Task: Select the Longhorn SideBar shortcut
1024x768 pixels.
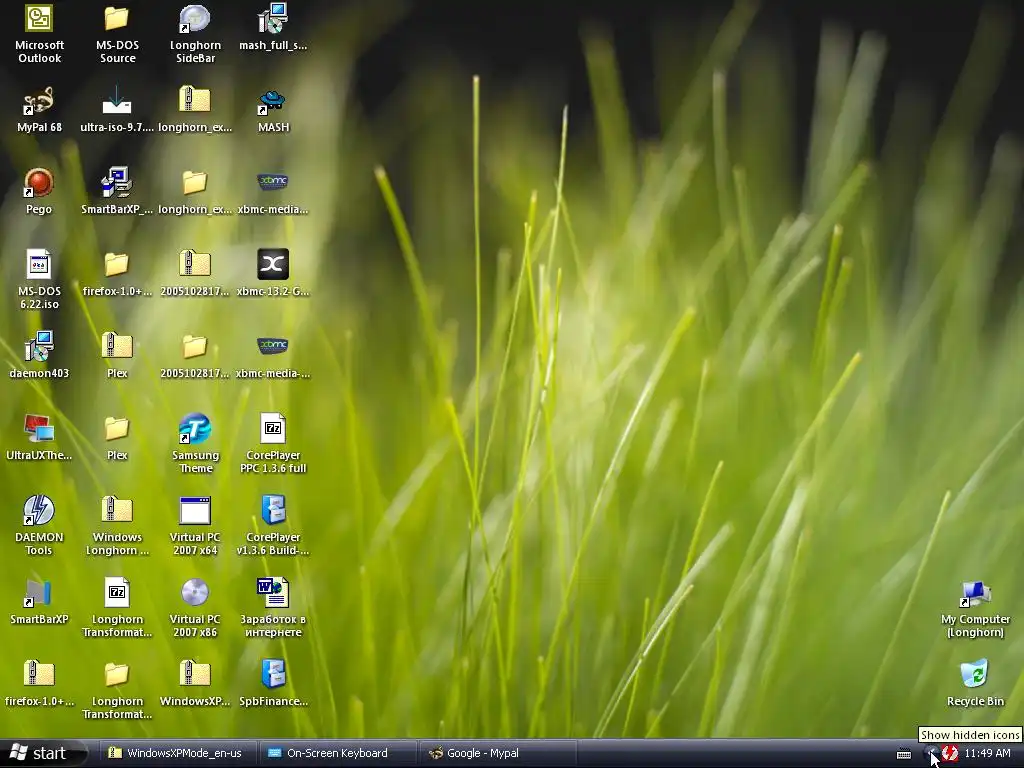Action: point(195,34)
